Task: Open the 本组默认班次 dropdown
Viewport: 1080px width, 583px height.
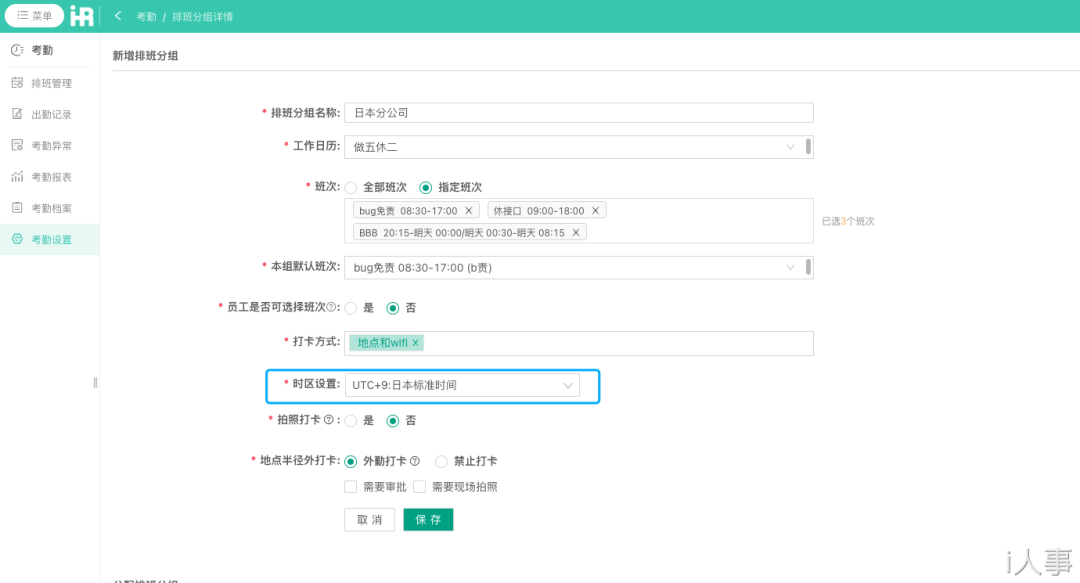Action: tap(576, 268)
